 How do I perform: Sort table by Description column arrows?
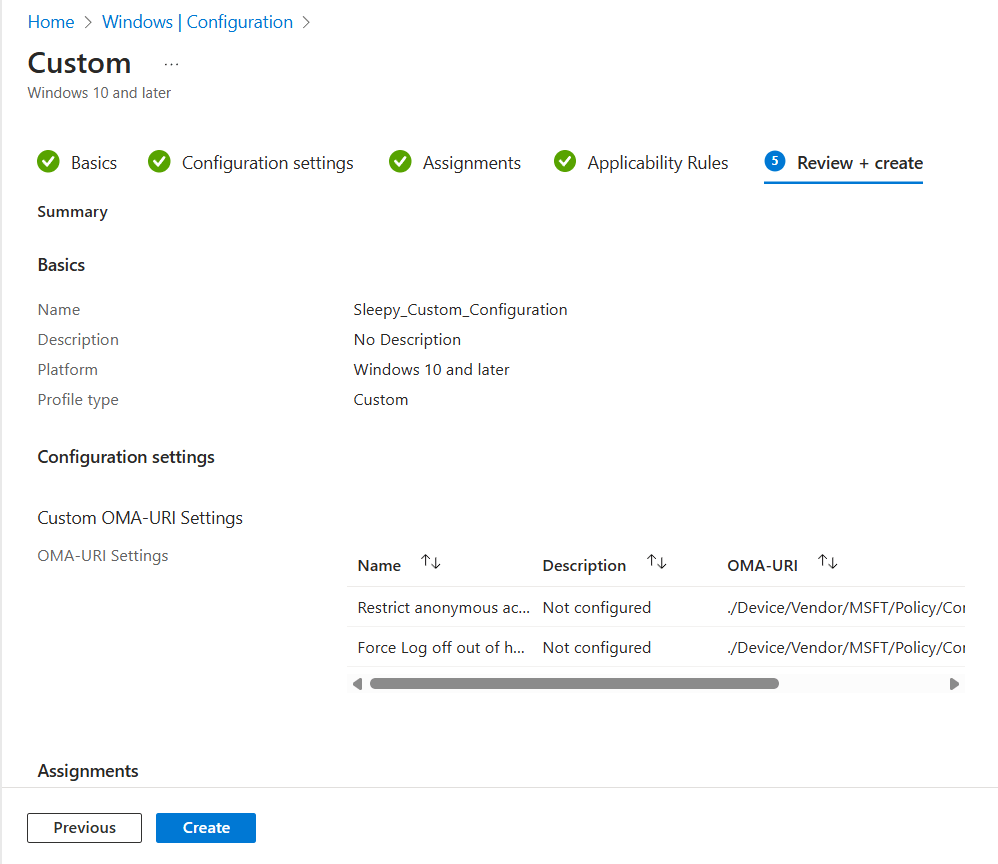click(657, 563)
